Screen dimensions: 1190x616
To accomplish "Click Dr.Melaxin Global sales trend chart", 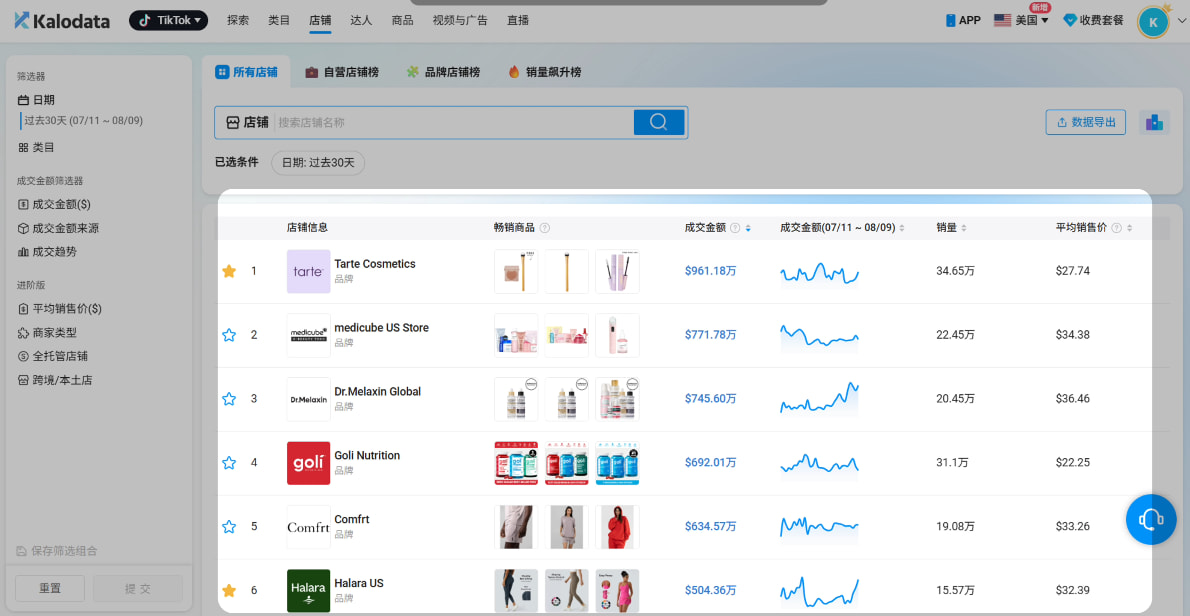I will (x=820, y=398).
